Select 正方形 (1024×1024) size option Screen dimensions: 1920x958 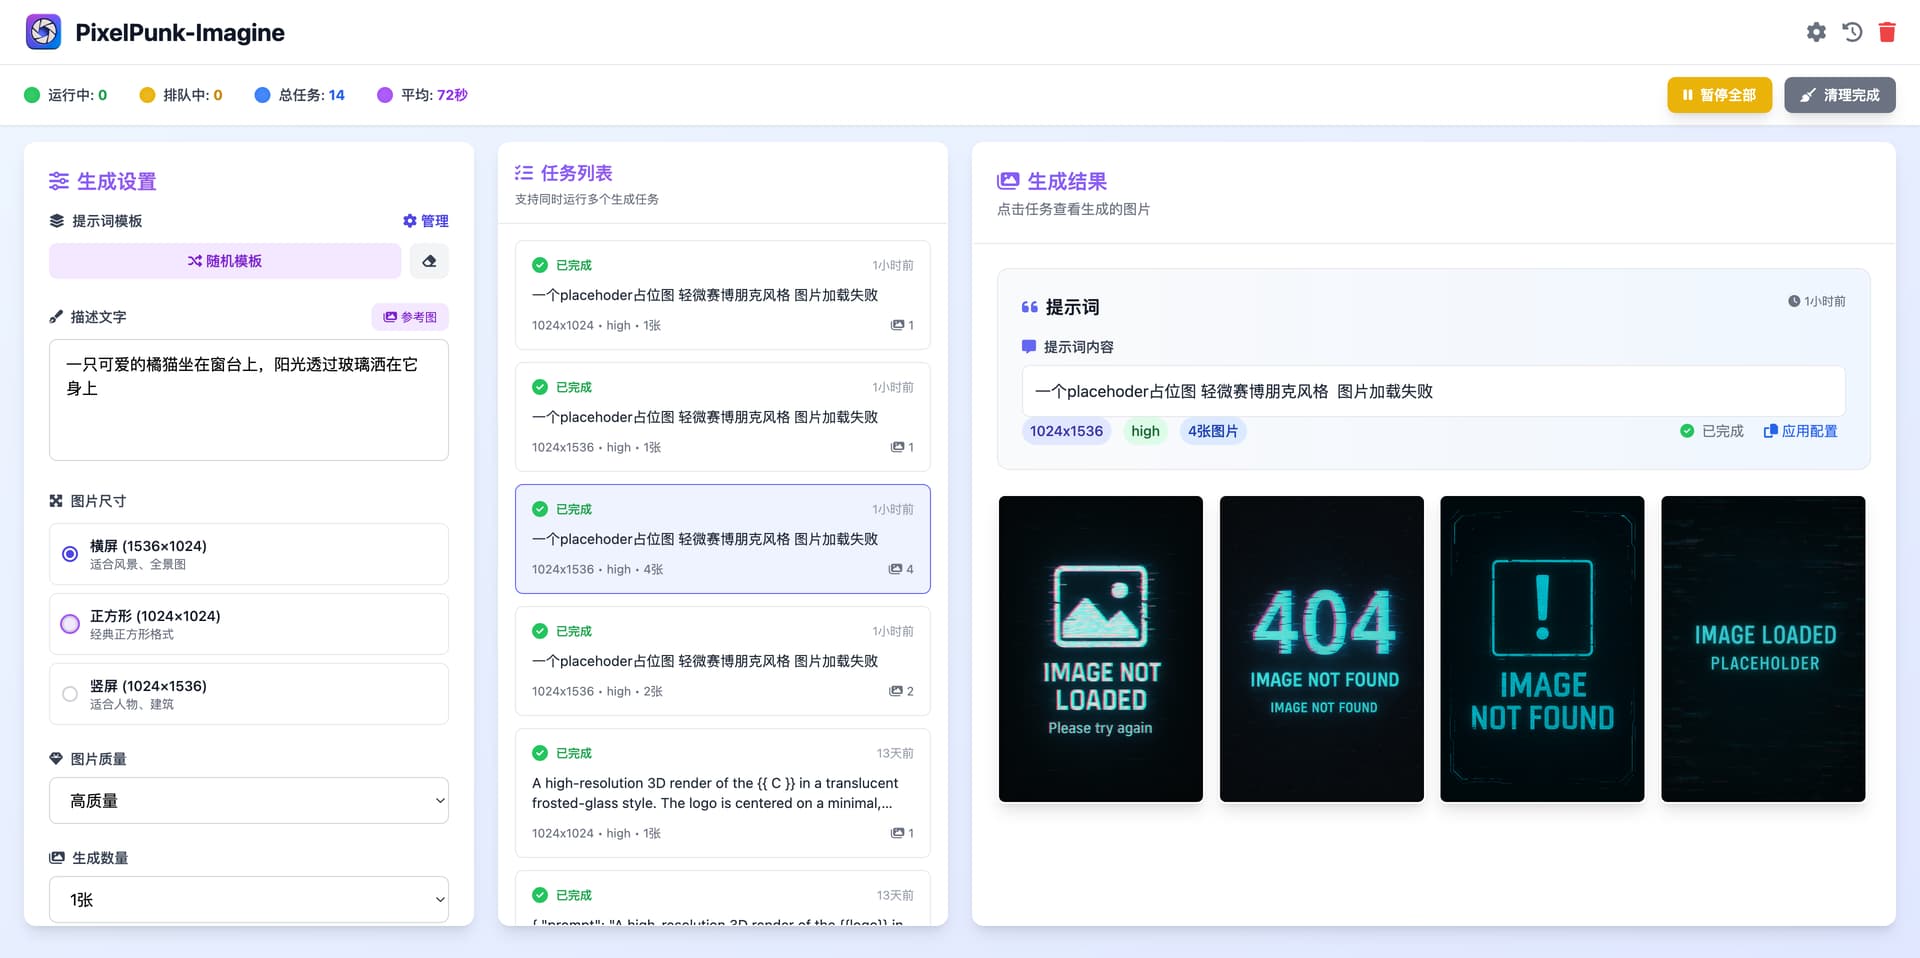tap(249, 624)
